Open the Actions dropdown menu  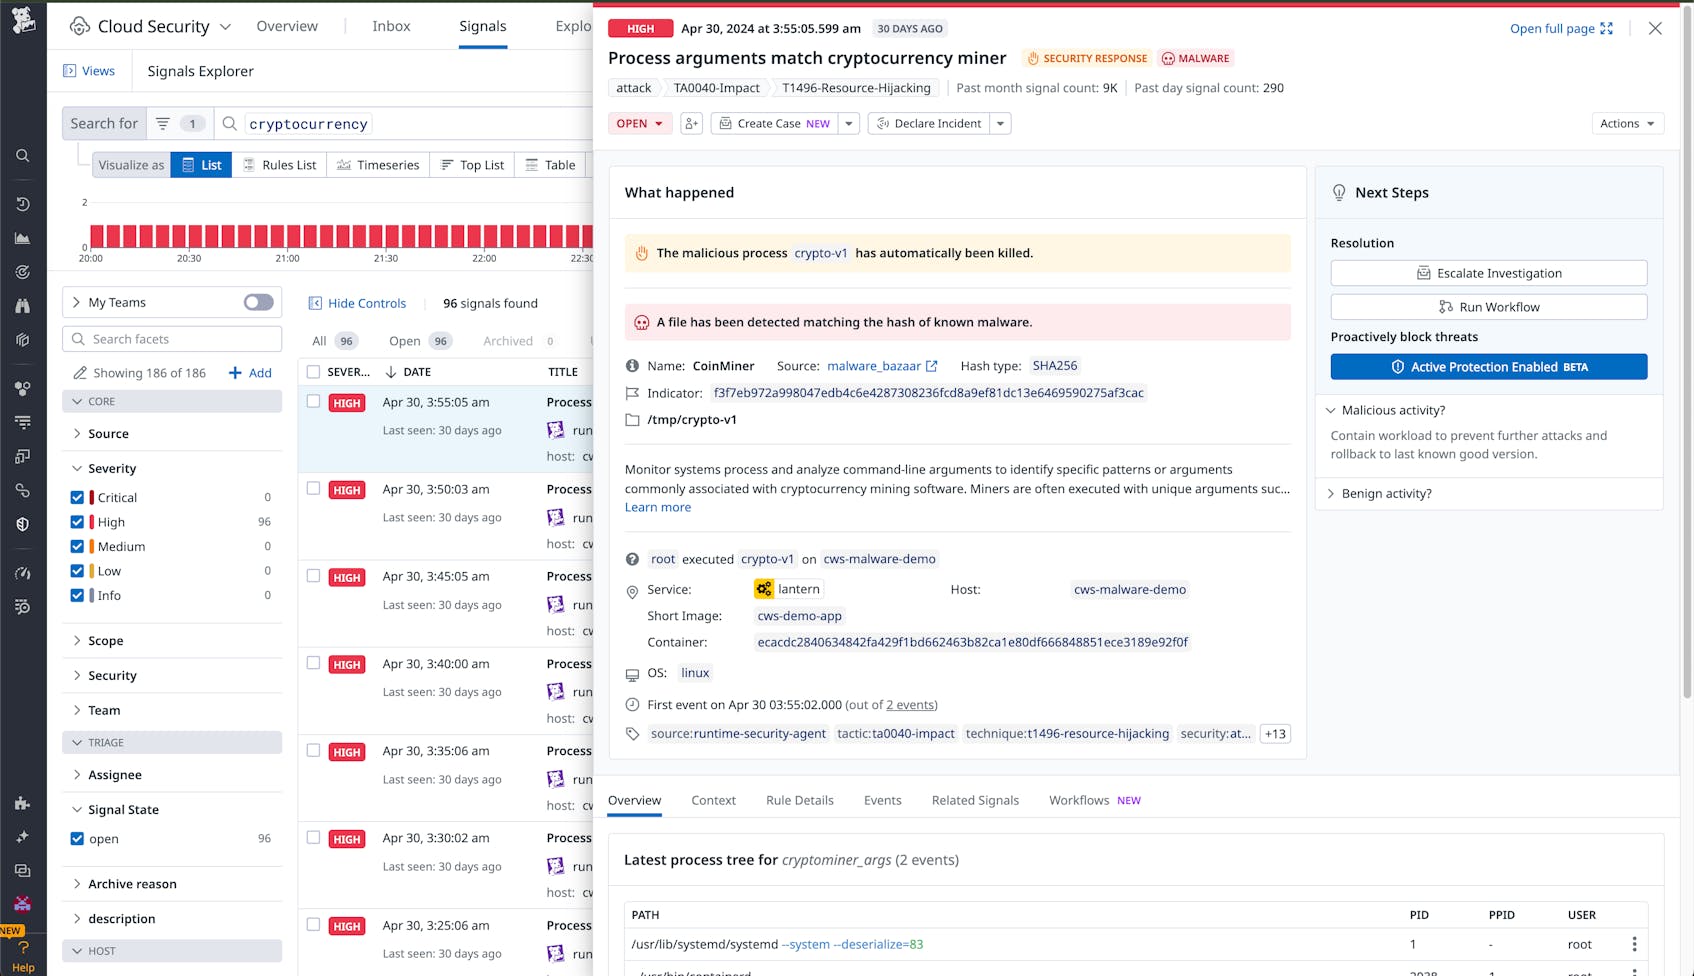coord(1627,123)
